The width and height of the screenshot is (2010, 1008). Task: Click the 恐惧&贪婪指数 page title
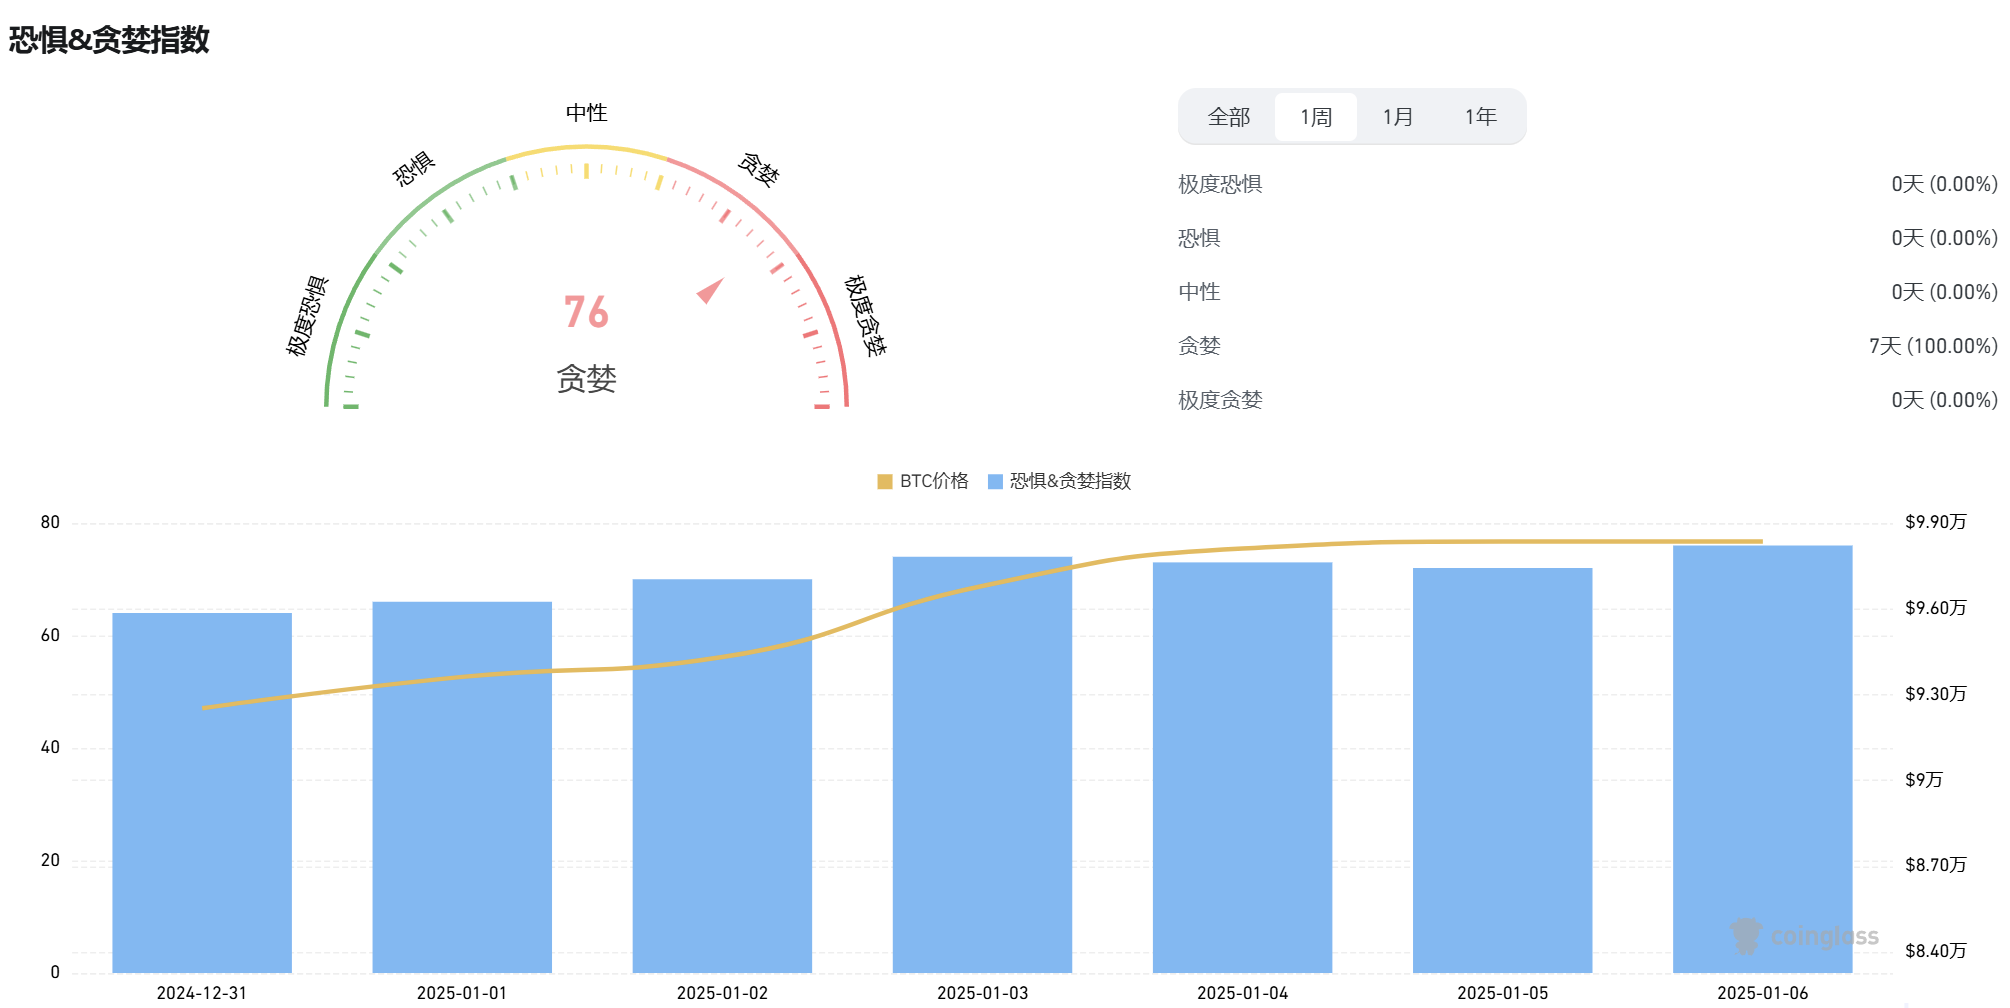(109, 40)
